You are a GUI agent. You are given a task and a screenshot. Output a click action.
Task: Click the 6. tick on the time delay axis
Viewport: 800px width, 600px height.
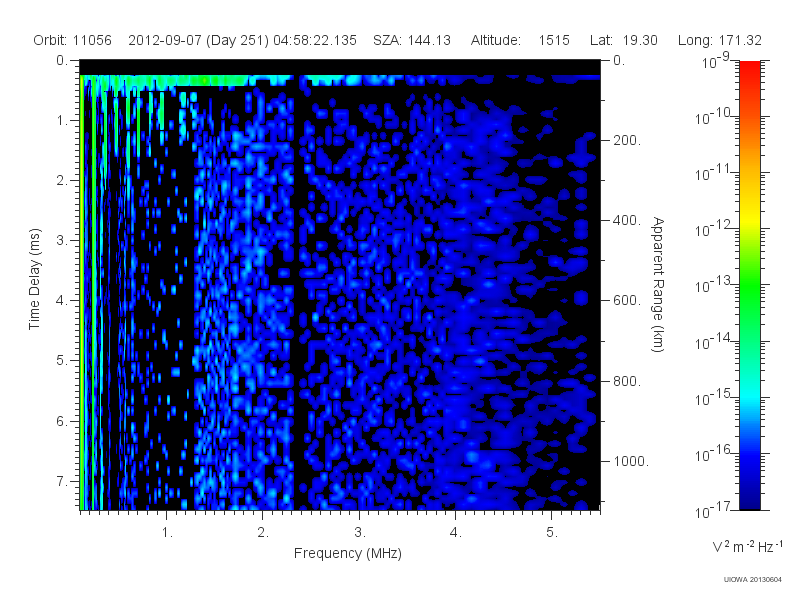[62, 421]
